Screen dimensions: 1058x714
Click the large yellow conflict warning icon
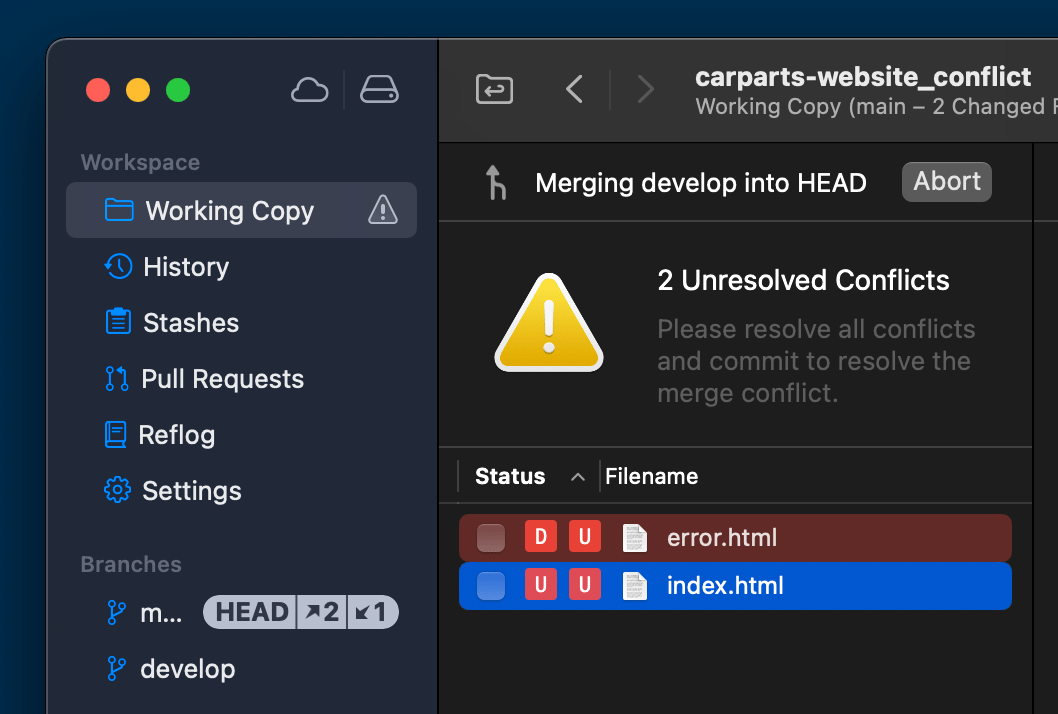click(x=549, y=323)
